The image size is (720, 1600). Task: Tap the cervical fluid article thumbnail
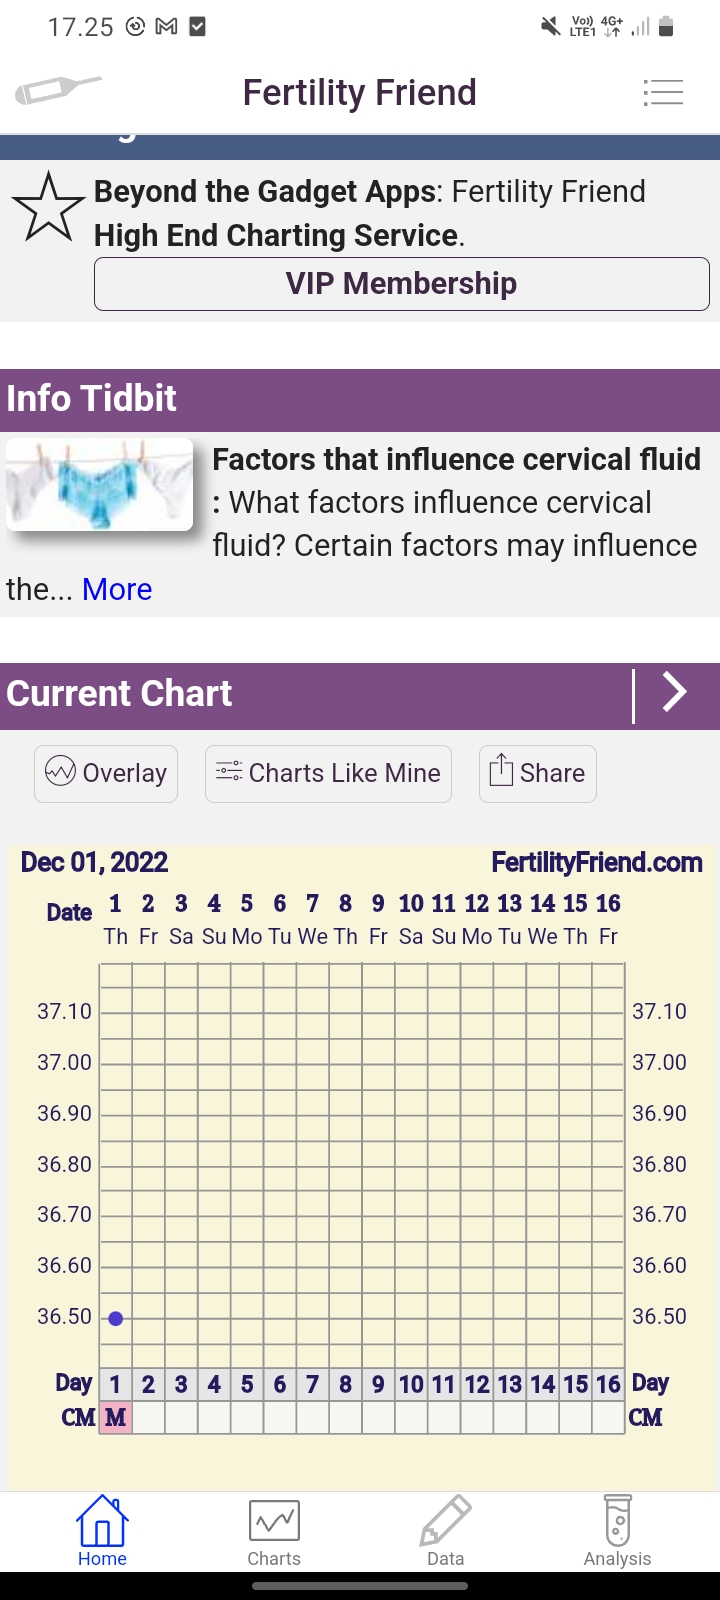pos(100,485)
